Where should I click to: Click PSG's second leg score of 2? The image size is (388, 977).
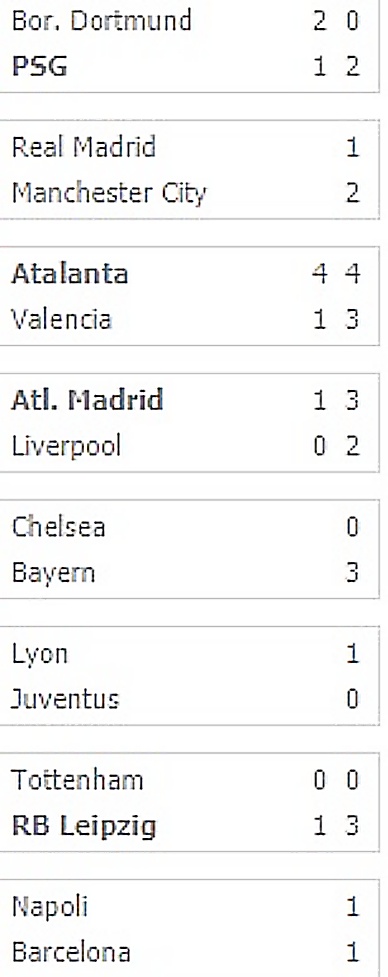[x=353, y=67]
